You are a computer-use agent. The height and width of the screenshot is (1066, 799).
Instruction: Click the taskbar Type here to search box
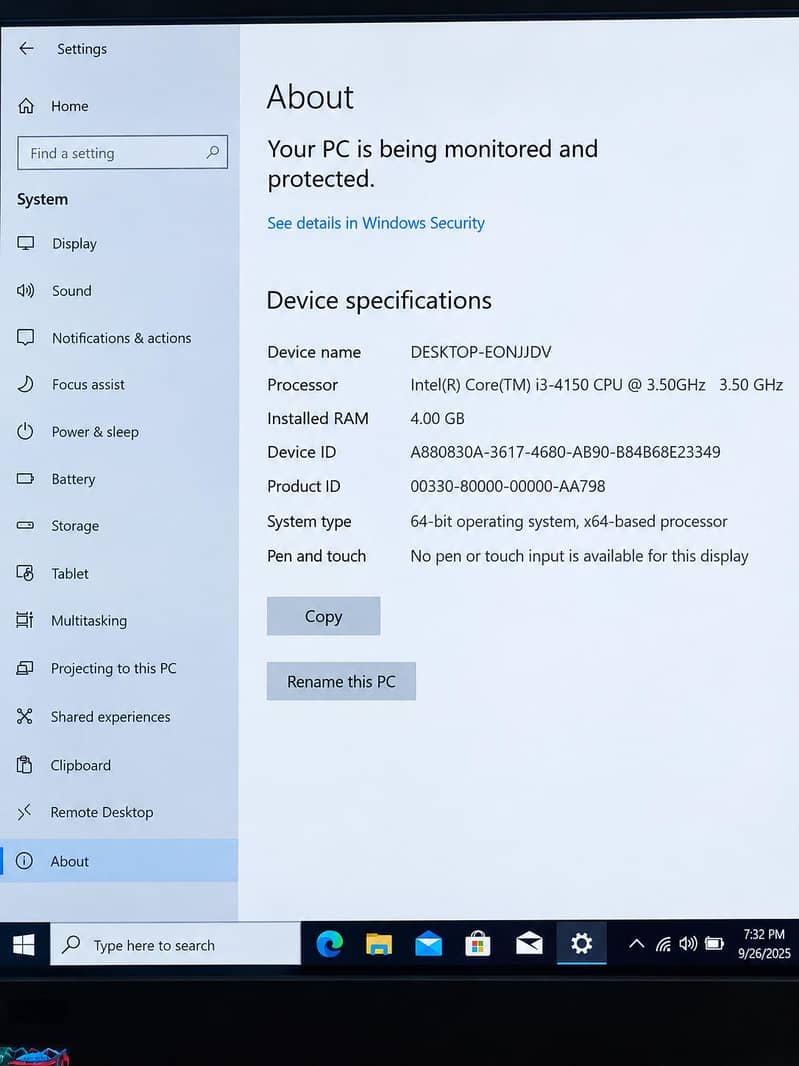point(175,944)
